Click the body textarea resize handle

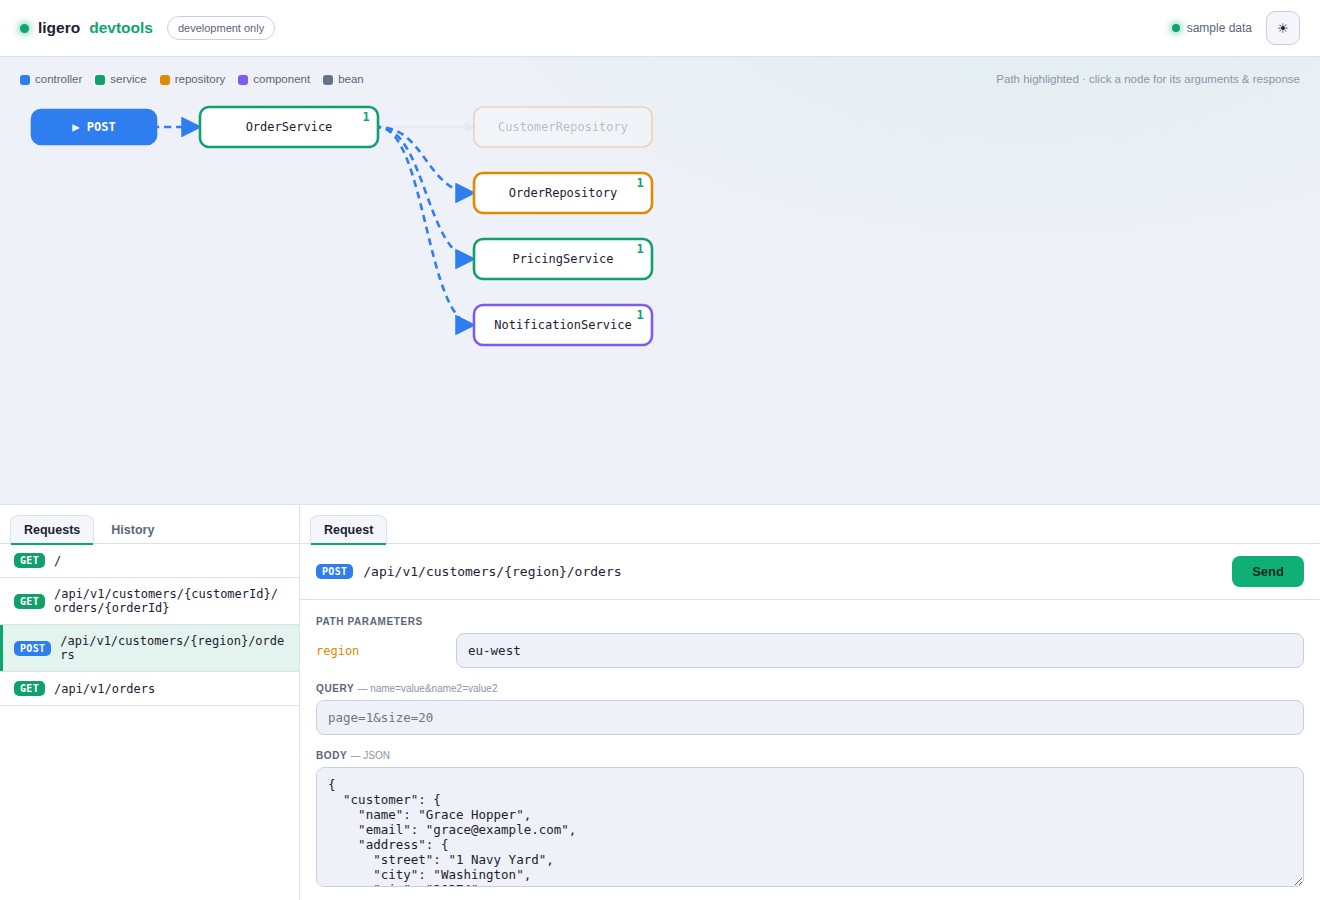tap(1298, 881)
